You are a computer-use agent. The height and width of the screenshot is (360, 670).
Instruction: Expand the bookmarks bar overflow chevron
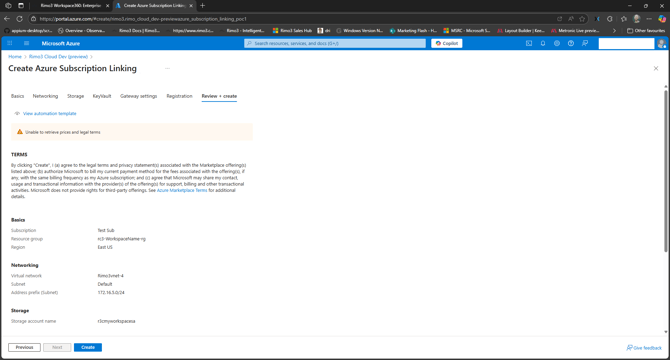point(614,31)
